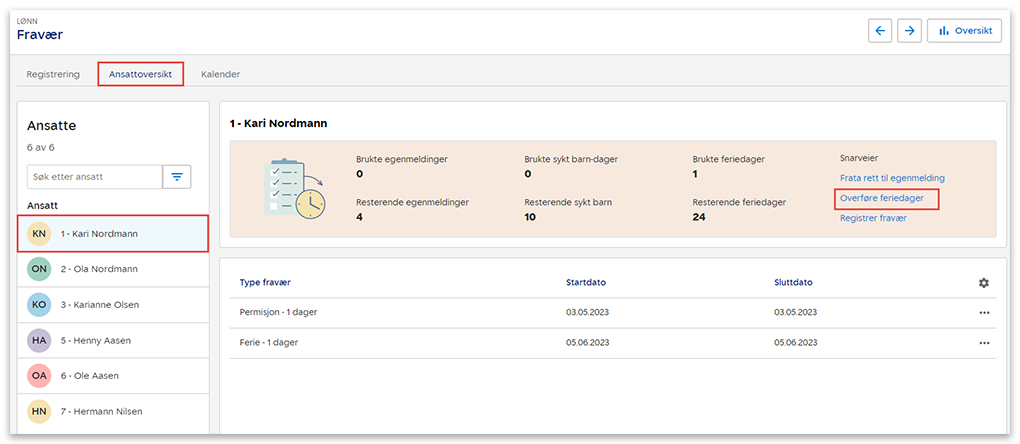The height and width of the screenshot is (444, 1020).
Task: Sort by Type fravær column header
Action: click(x=265, y=282)
